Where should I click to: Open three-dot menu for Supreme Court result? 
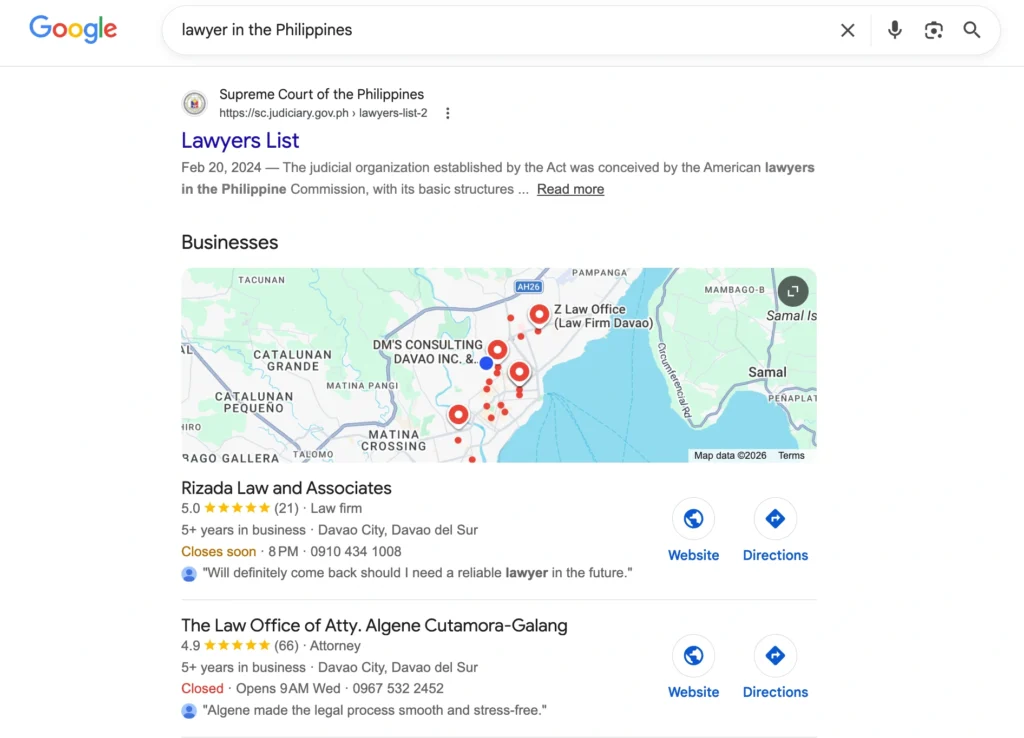[x=447, y=114]
